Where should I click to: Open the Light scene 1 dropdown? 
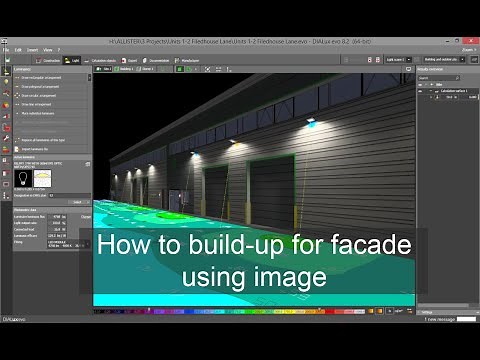click(x=398, y=60)
